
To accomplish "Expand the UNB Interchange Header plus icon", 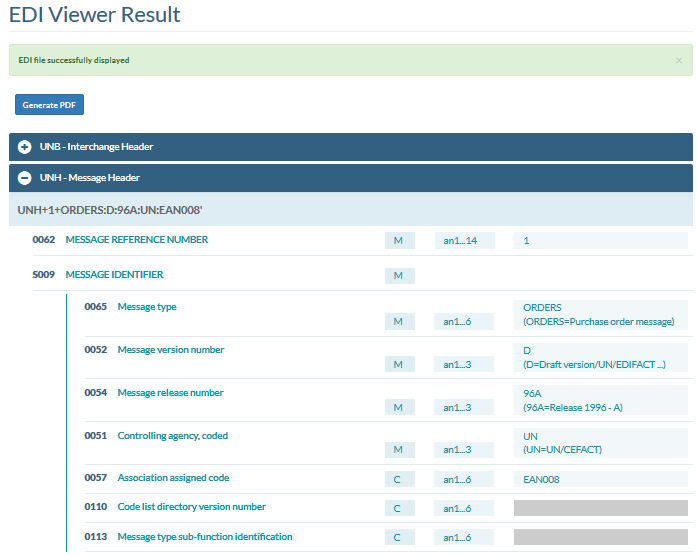I will [25, 147].
